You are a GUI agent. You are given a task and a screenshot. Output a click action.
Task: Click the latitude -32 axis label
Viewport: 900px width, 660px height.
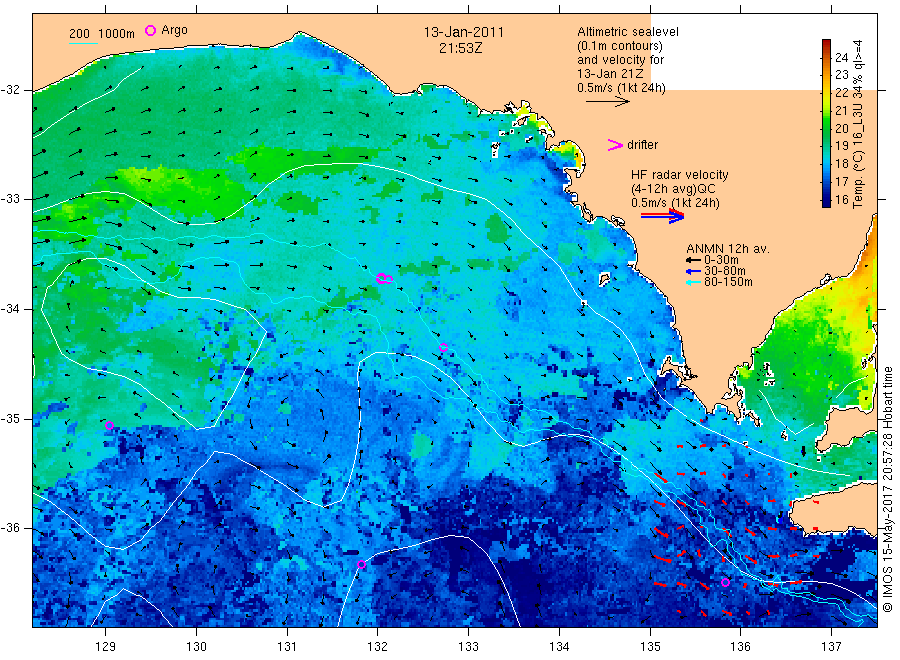[x=10, y=90]
